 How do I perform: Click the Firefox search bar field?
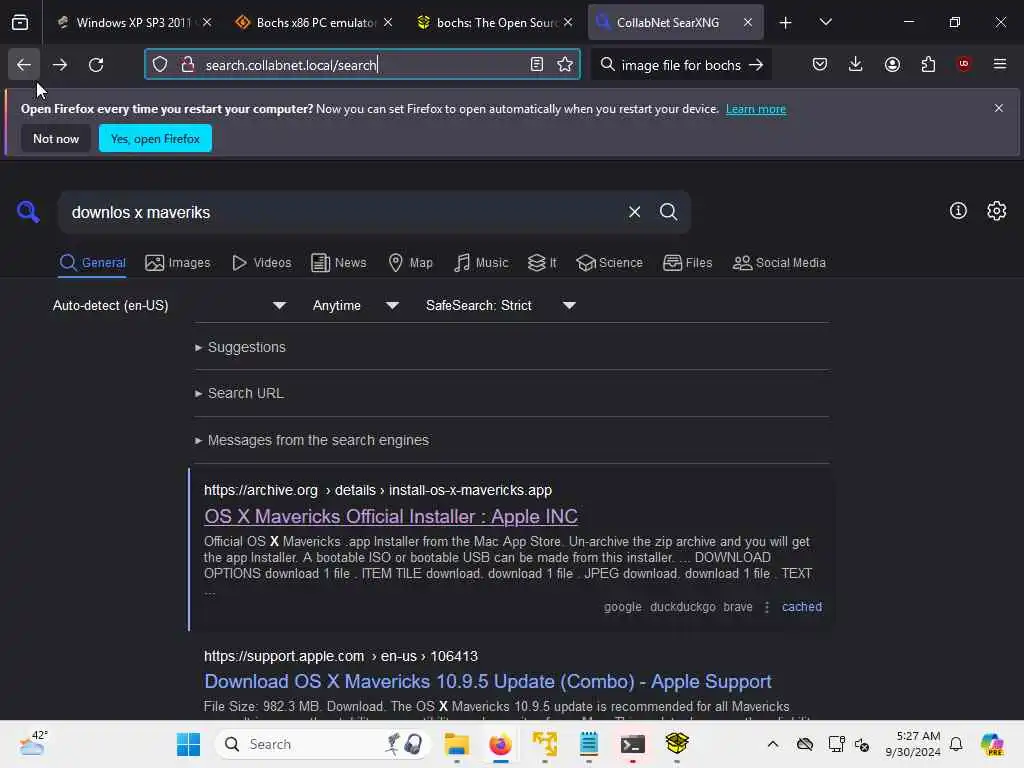click(681, 65)
